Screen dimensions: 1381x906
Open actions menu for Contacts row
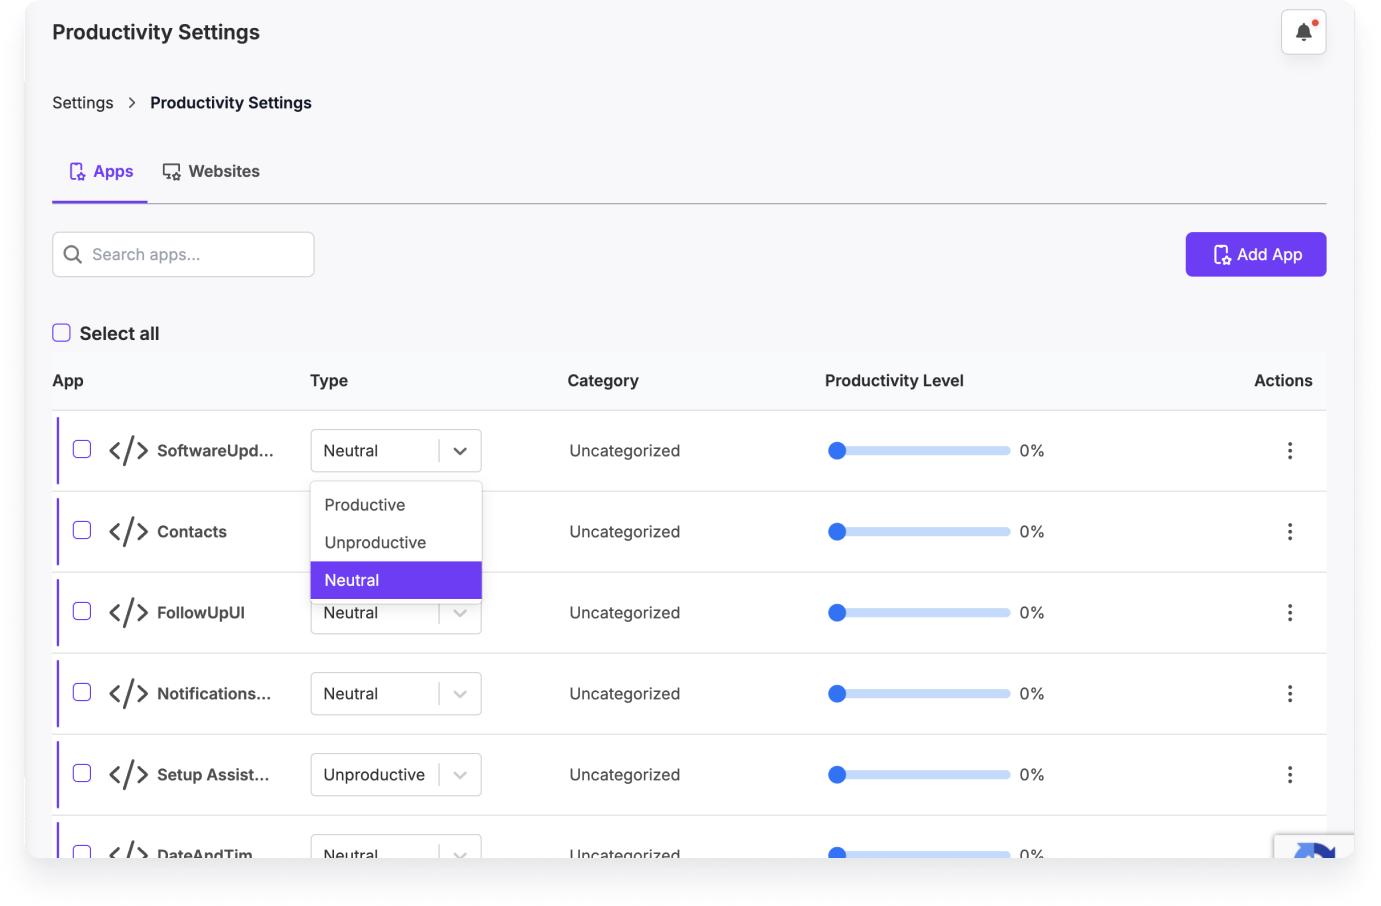point(1289,532)
